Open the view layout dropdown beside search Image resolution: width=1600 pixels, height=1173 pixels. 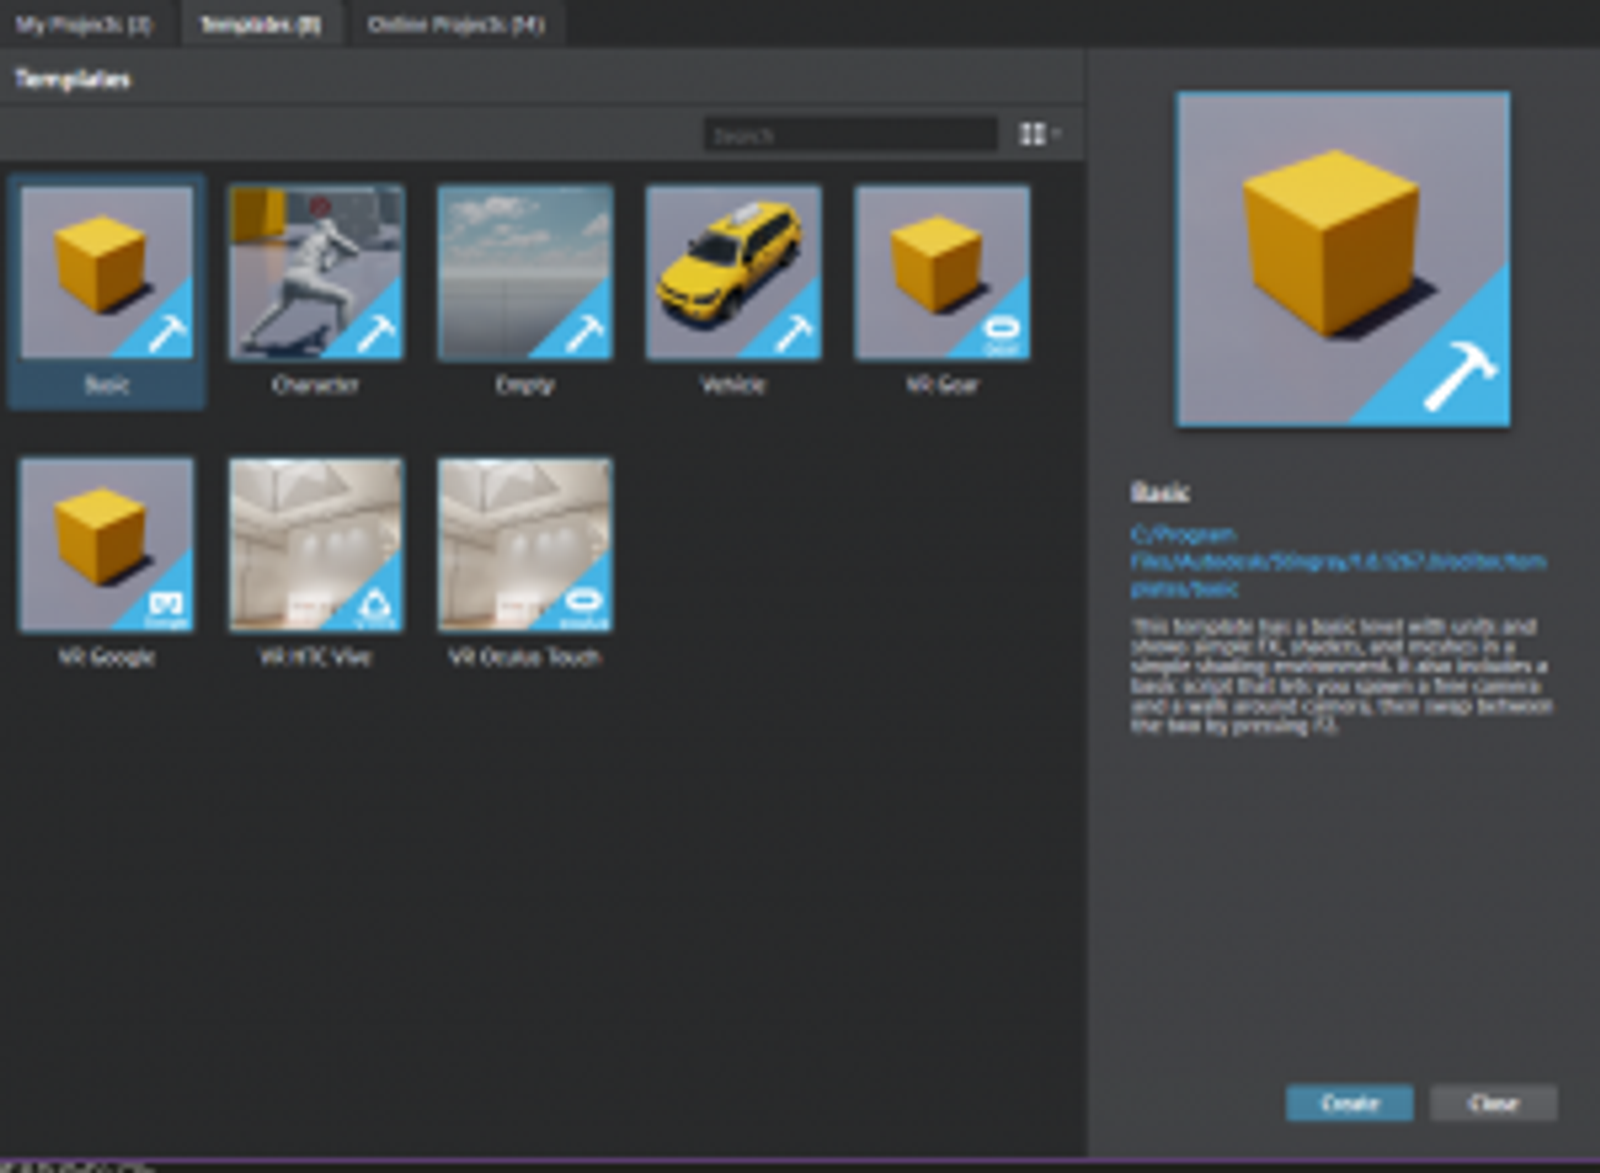1039,134
